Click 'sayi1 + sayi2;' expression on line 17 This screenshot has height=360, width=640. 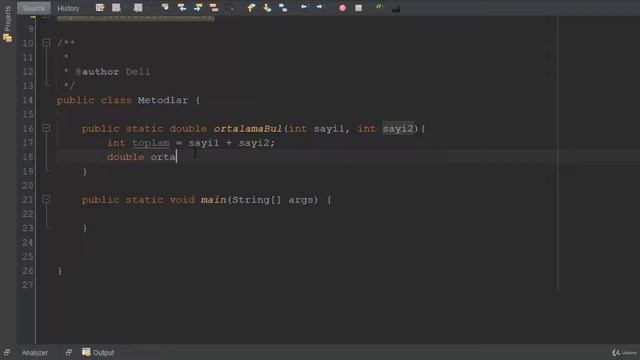[232, 143]
